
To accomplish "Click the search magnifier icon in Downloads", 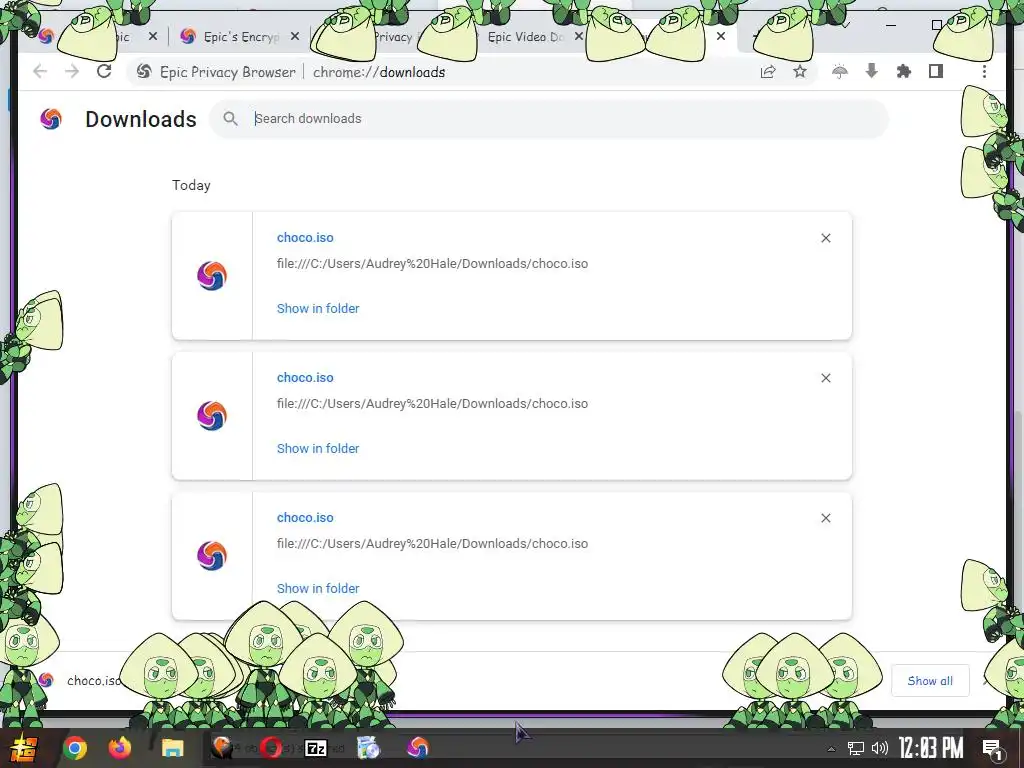I will click(230, 118).
